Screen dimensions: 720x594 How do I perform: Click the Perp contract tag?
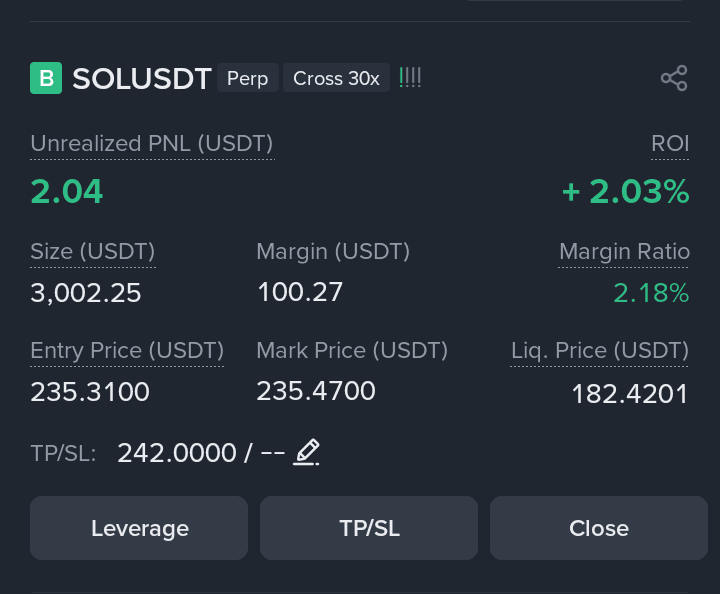[x=248, y=78]
